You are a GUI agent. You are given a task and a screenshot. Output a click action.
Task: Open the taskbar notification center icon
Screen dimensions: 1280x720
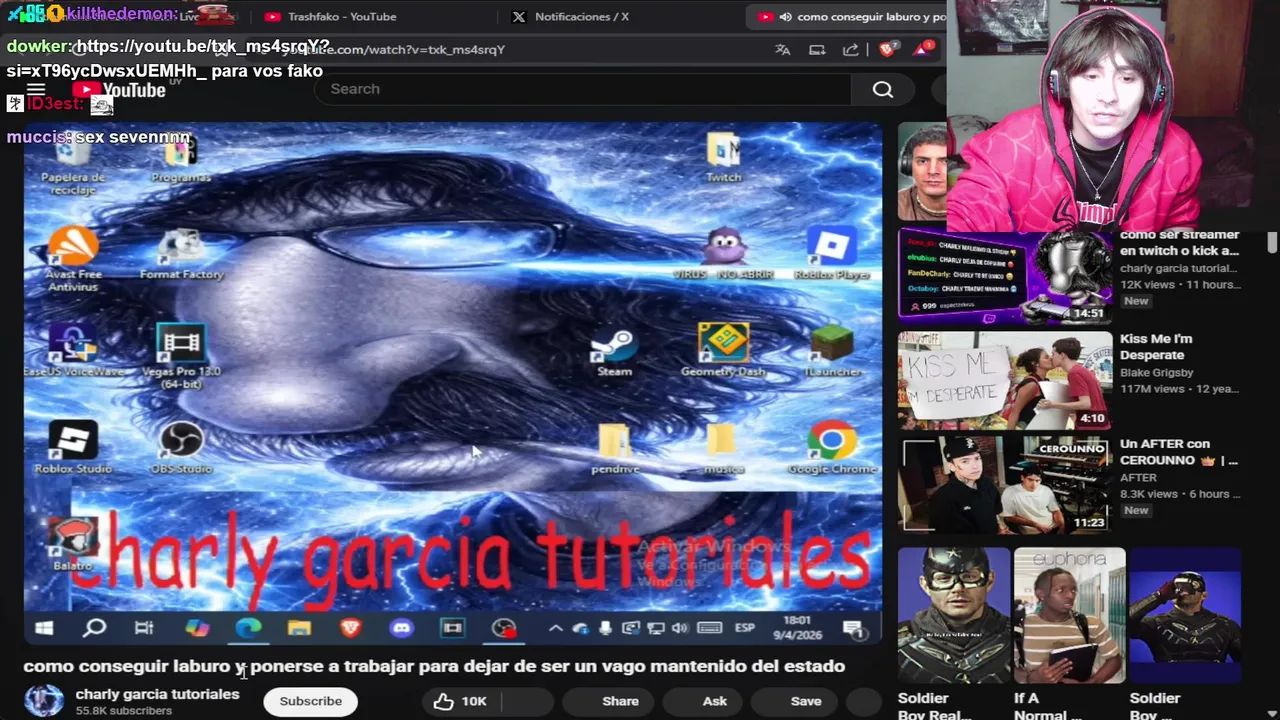853,628
